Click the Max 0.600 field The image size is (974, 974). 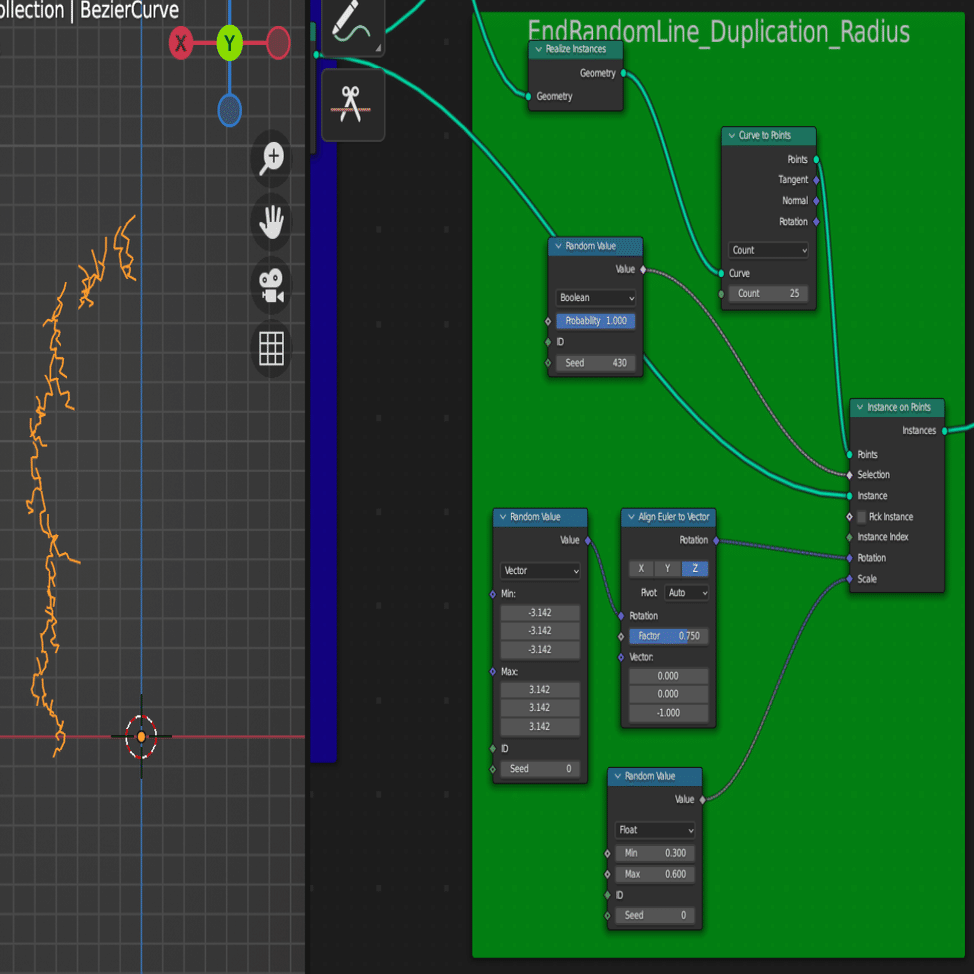tap(655, 875)
